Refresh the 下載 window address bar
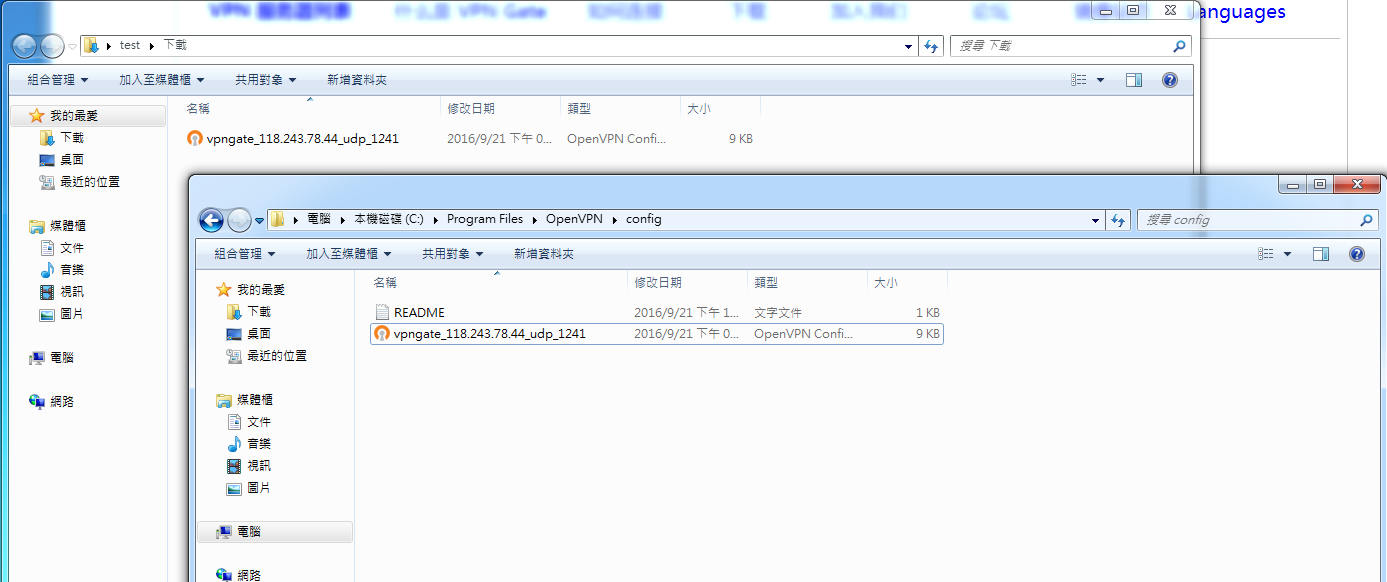This screenshot has width=1387, height=582. pos(931,46)
